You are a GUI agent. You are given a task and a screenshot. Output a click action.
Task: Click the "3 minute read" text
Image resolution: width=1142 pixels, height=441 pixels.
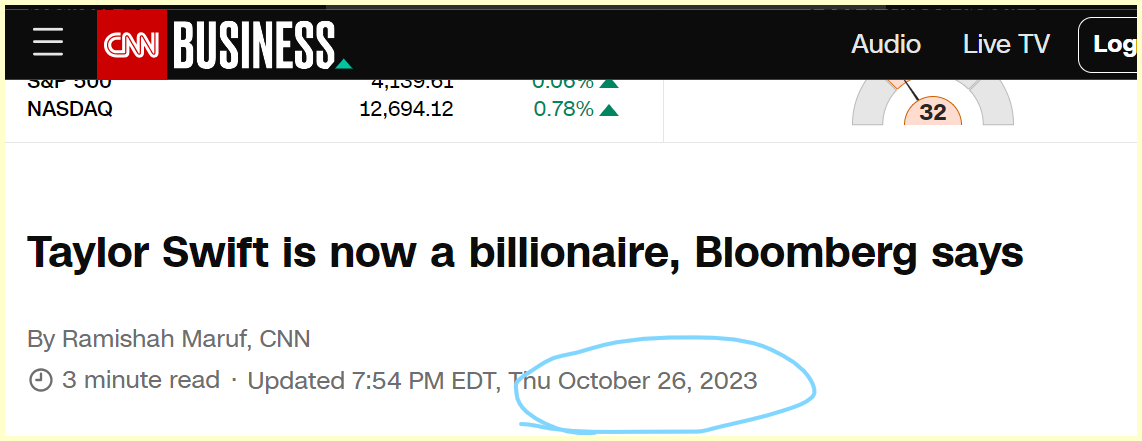pyautogui.click(x=141, y=381)
